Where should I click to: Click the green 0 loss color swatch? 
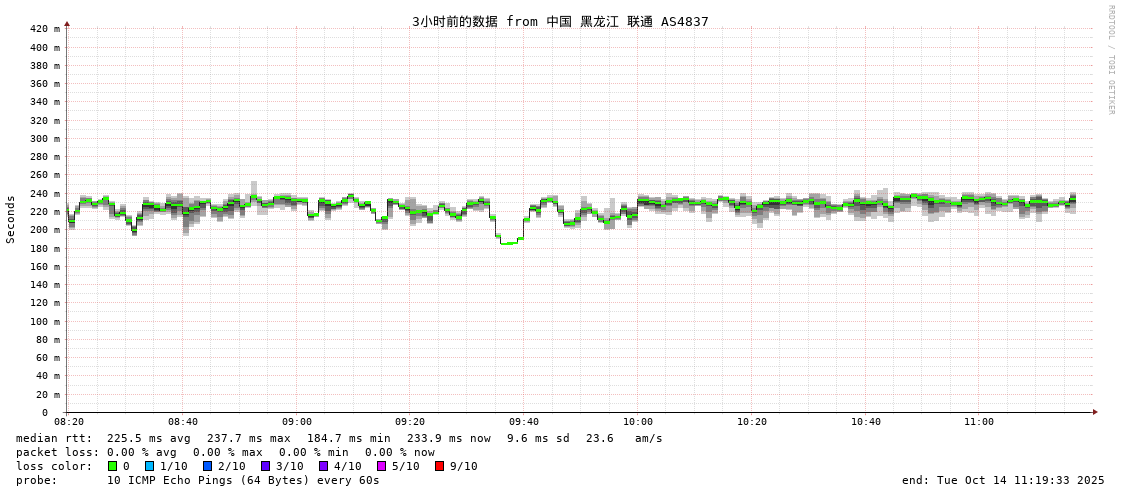click(x=112, y=466)
